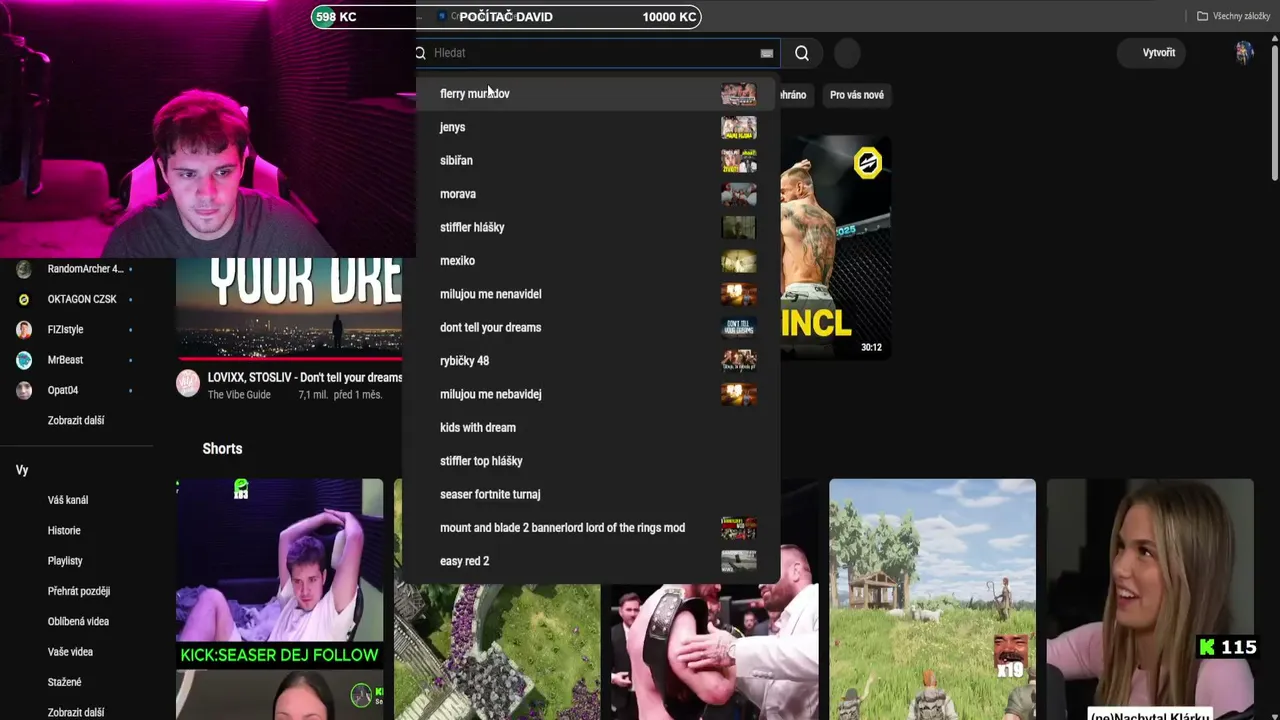This screenshot has width=1280, height=720.
Task: Pick the milujou me nebavidej suggestion
Action: tap(591, 394)
